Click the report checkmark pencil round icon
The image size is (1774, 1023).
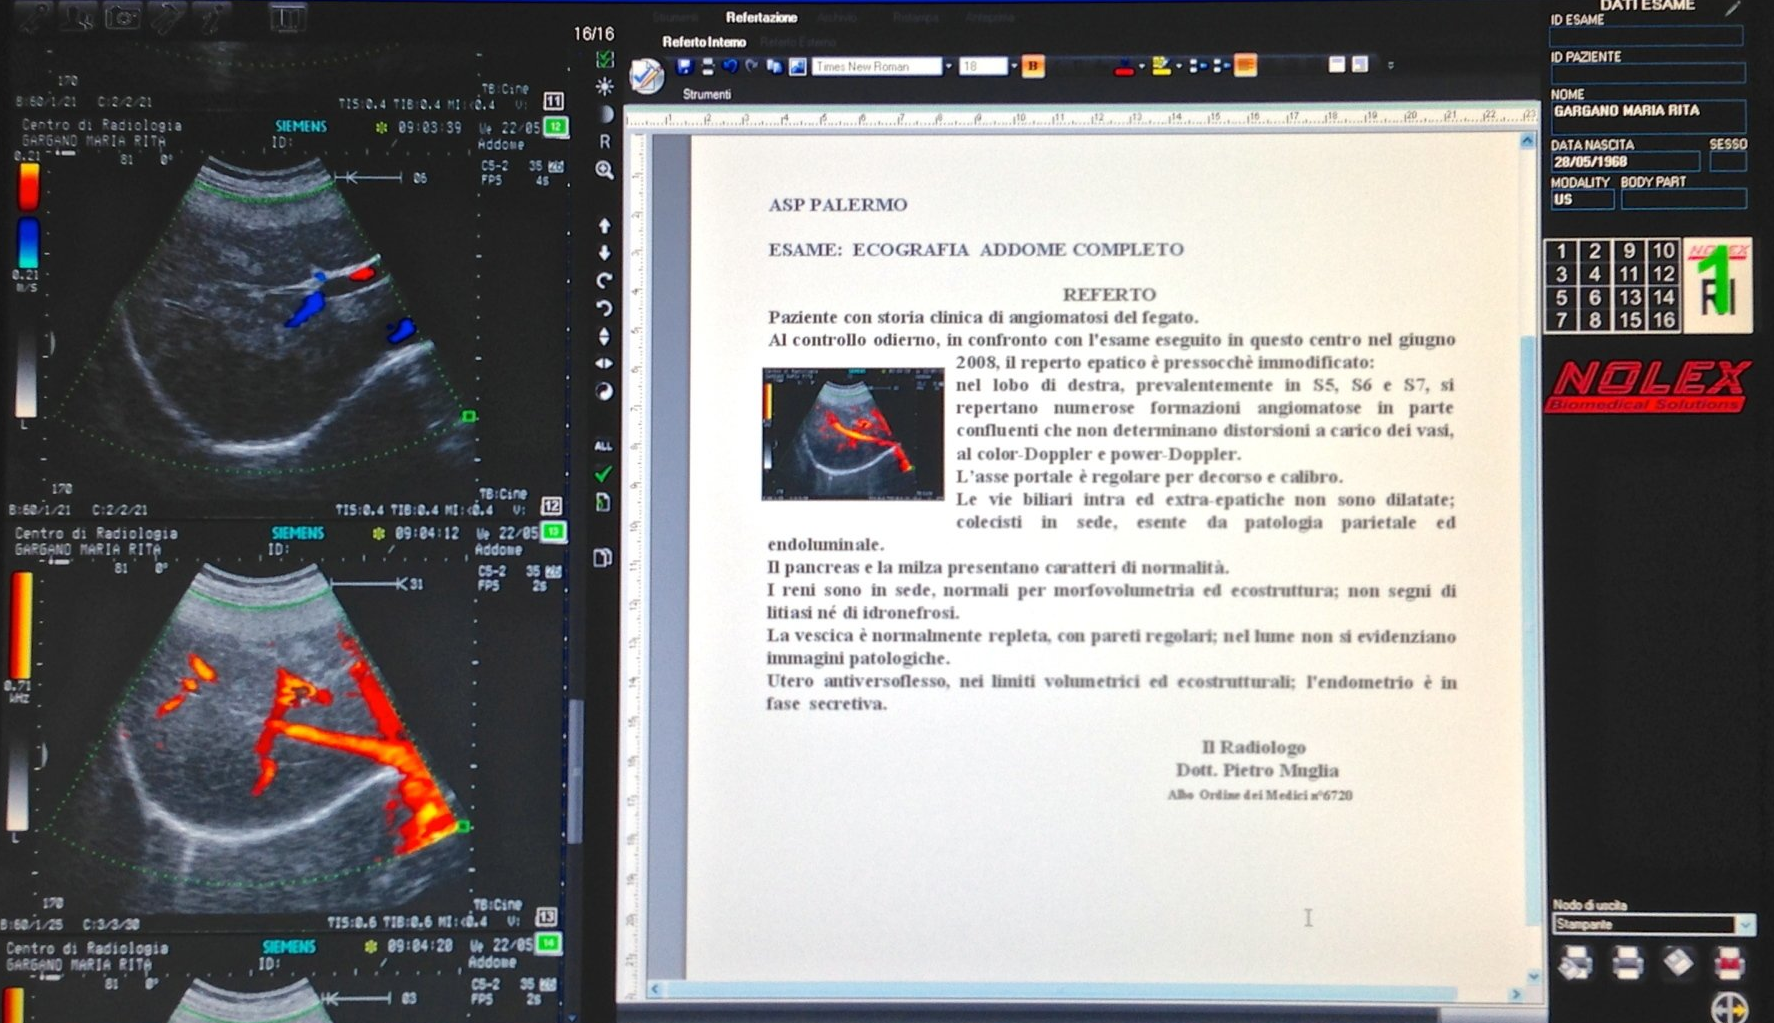(646, 75)
